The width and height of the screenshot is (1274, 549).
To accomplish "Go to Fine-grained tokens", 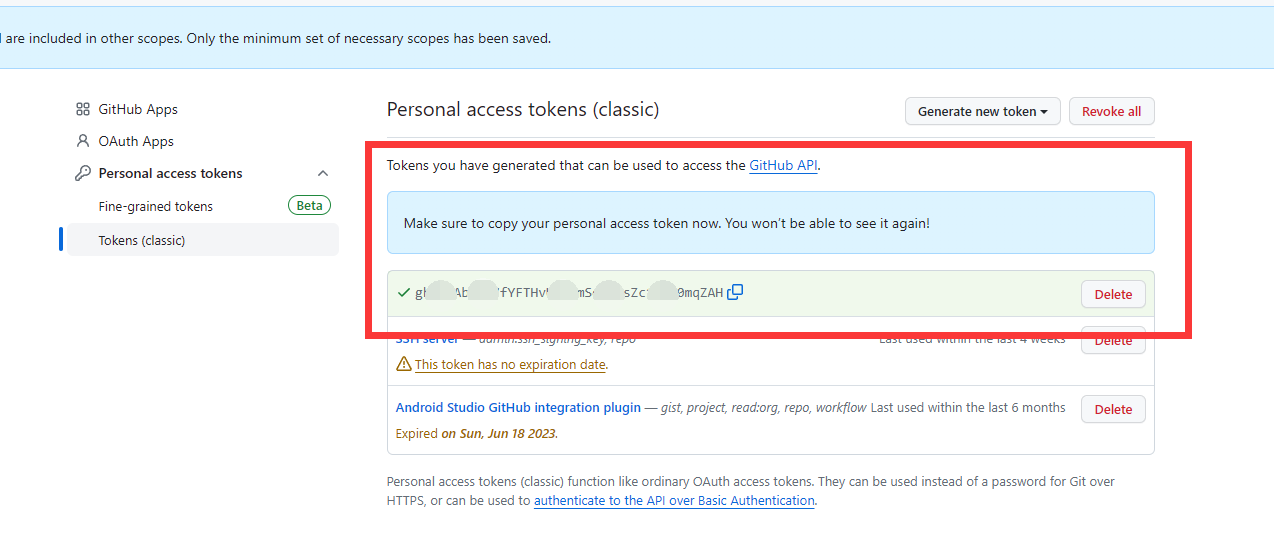I will (156, 206).
